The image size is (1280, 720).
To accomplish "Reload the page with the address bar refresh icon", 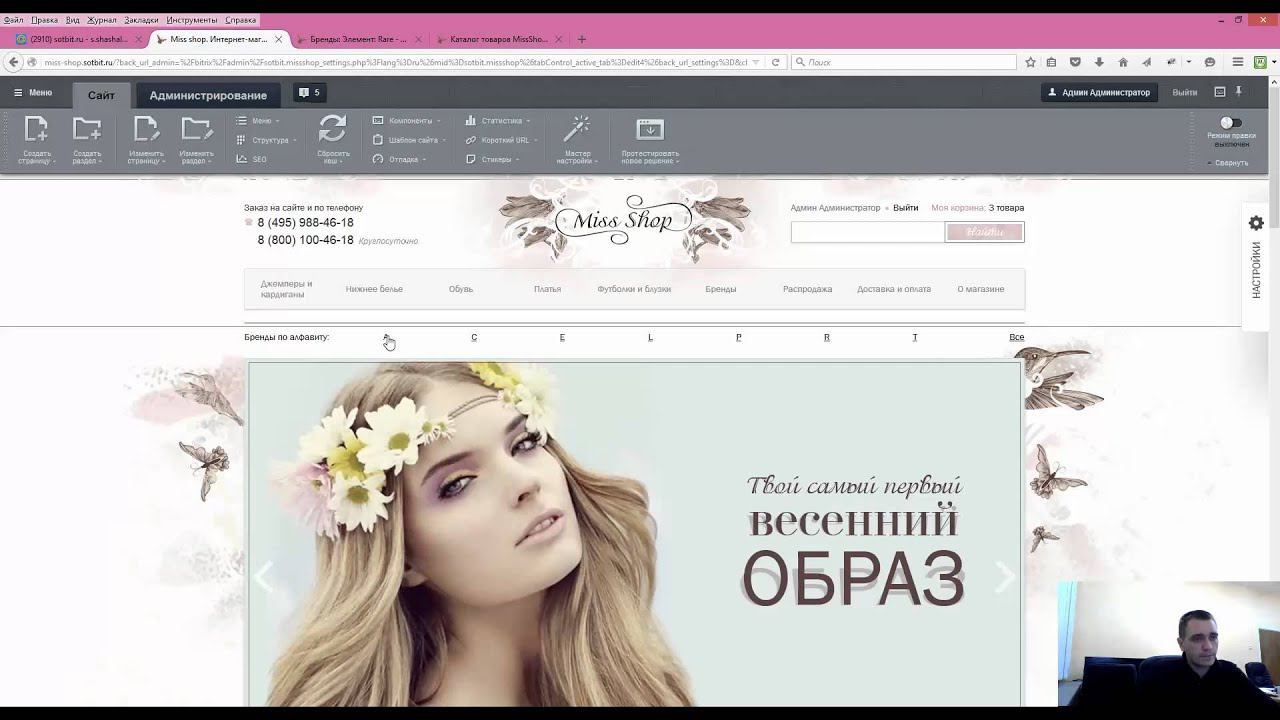I will [x=777, y=62].
